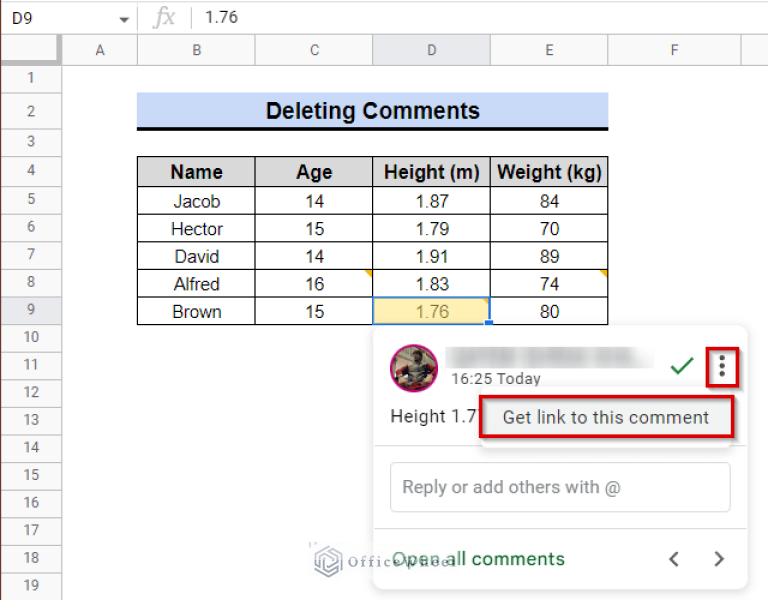The width and height of the screenshot is (768, 600).
Task: Select the cell containing Jacob
Action: point(196,201)
